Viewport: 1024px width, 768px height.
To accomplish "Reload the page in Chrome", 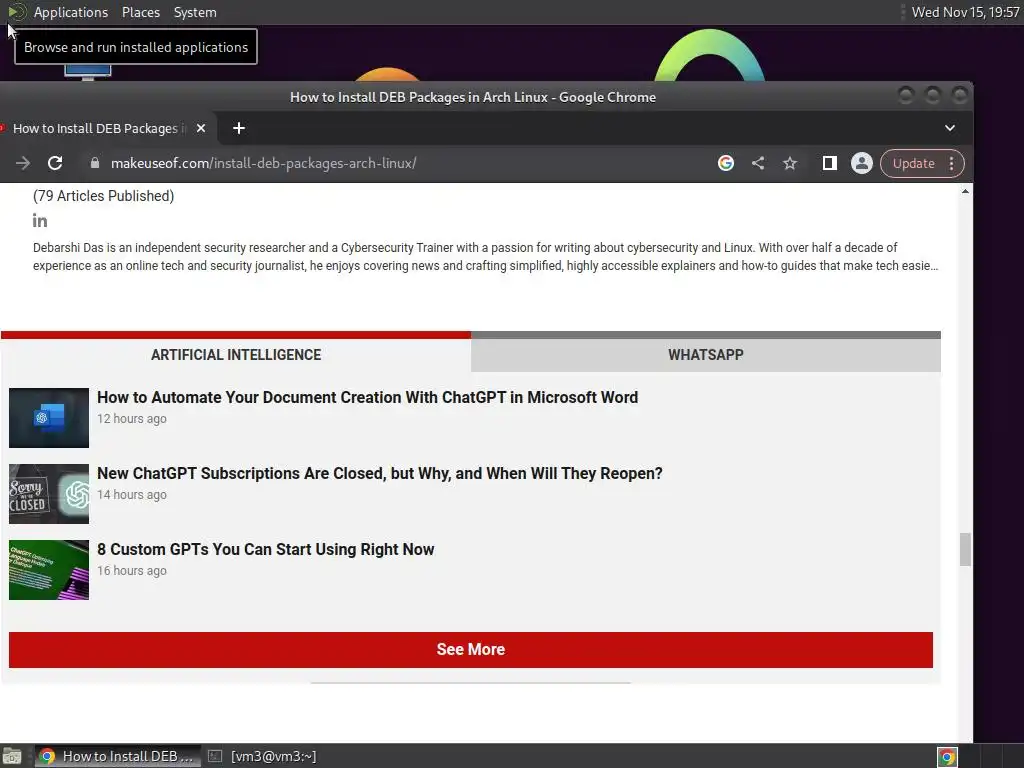I will [x=55, y=163].
